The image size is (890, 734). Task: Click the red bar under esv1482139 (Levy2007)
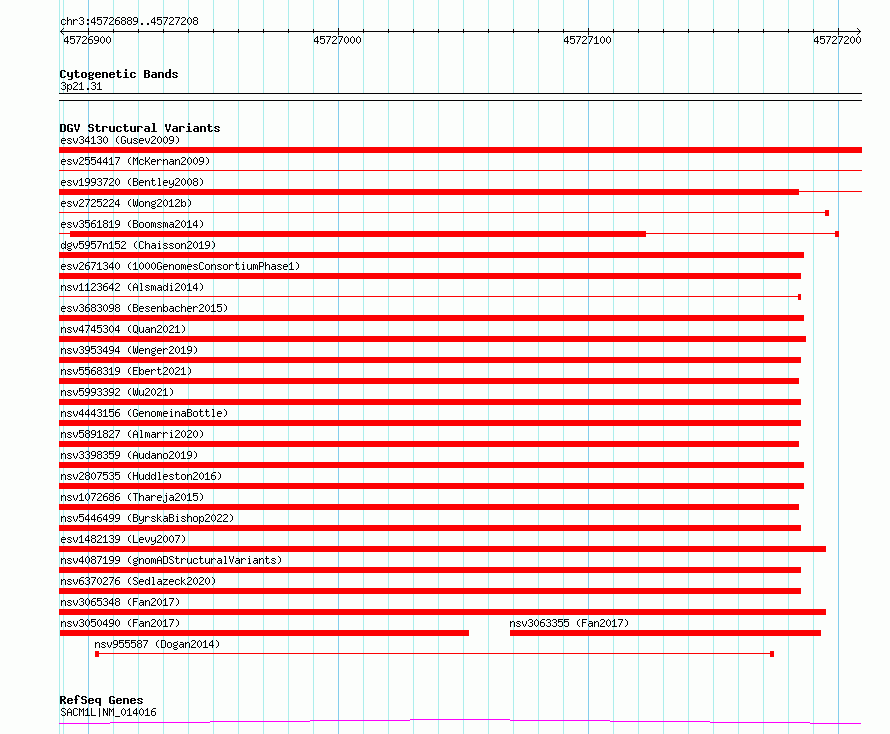(442, 549)
